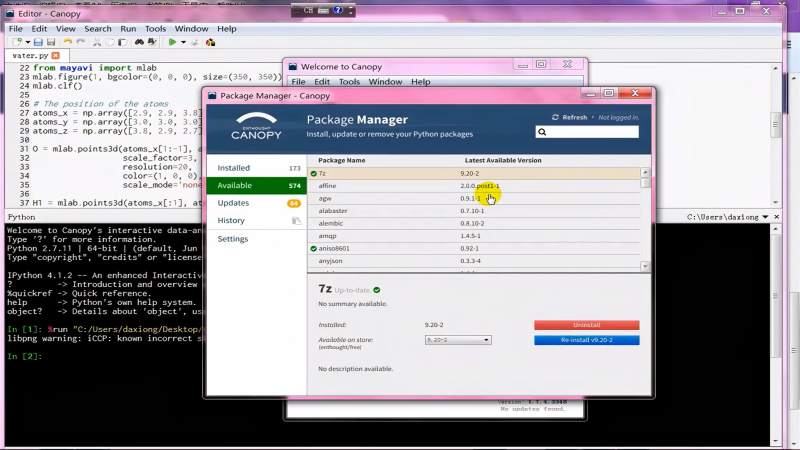Expand the New file dropdown arrow
Screen dimensions: 800x450
26,42
